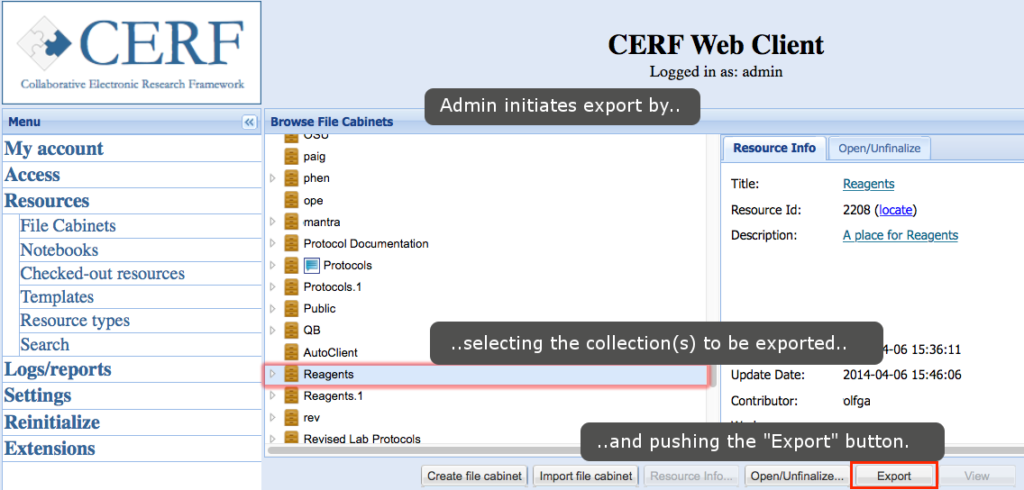
Task: Click the Revised Lab Protocols cabinet icon
Action: (291, 438)
